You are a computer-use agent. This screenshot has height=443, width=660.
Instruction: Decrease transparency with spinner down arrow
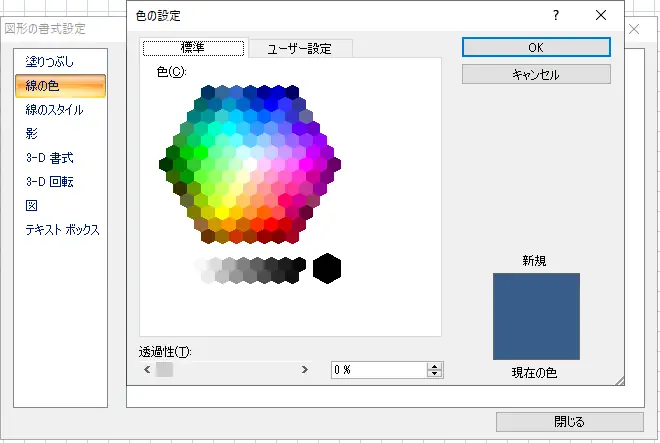[434, 374]
